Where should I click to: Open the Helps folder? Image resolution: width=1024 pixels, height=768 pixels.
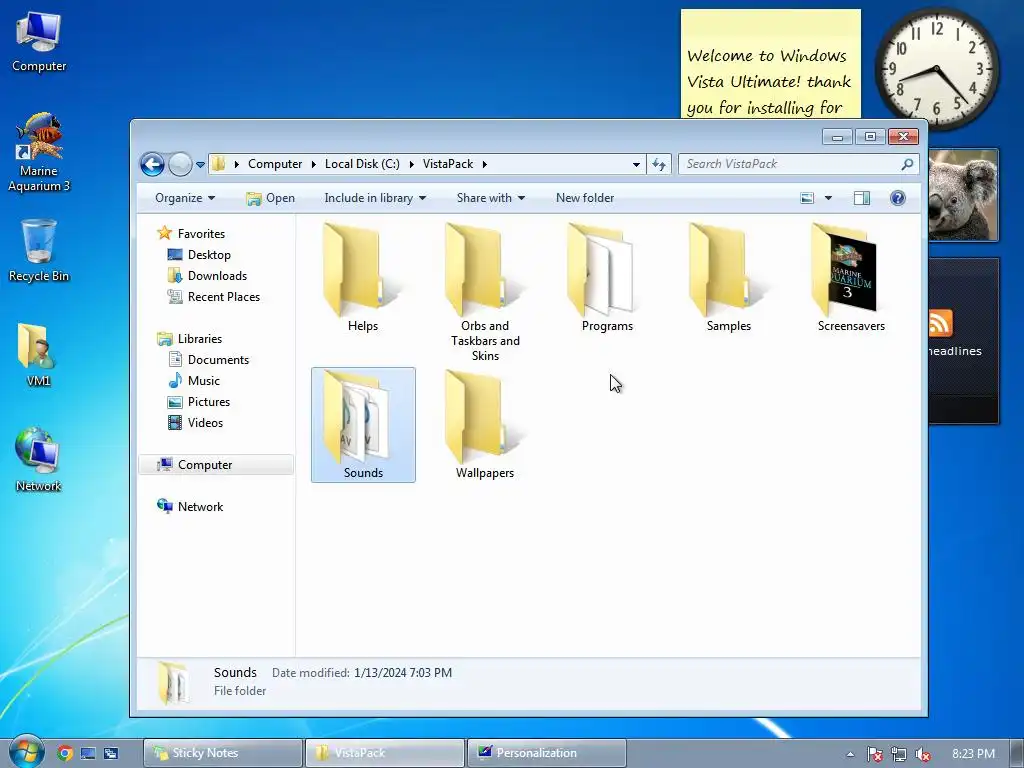(x=362, y=278)
